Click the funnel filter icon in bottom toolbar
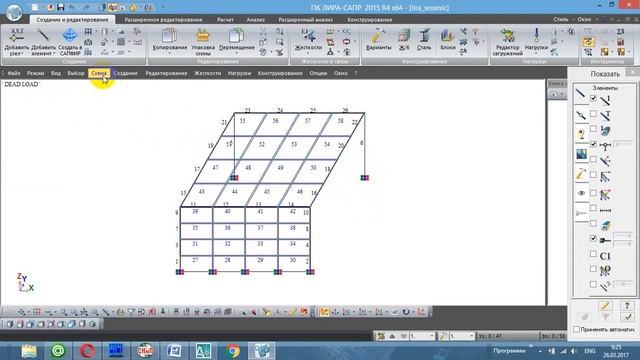Screen dimensions: 640x360 pos(131,312)
